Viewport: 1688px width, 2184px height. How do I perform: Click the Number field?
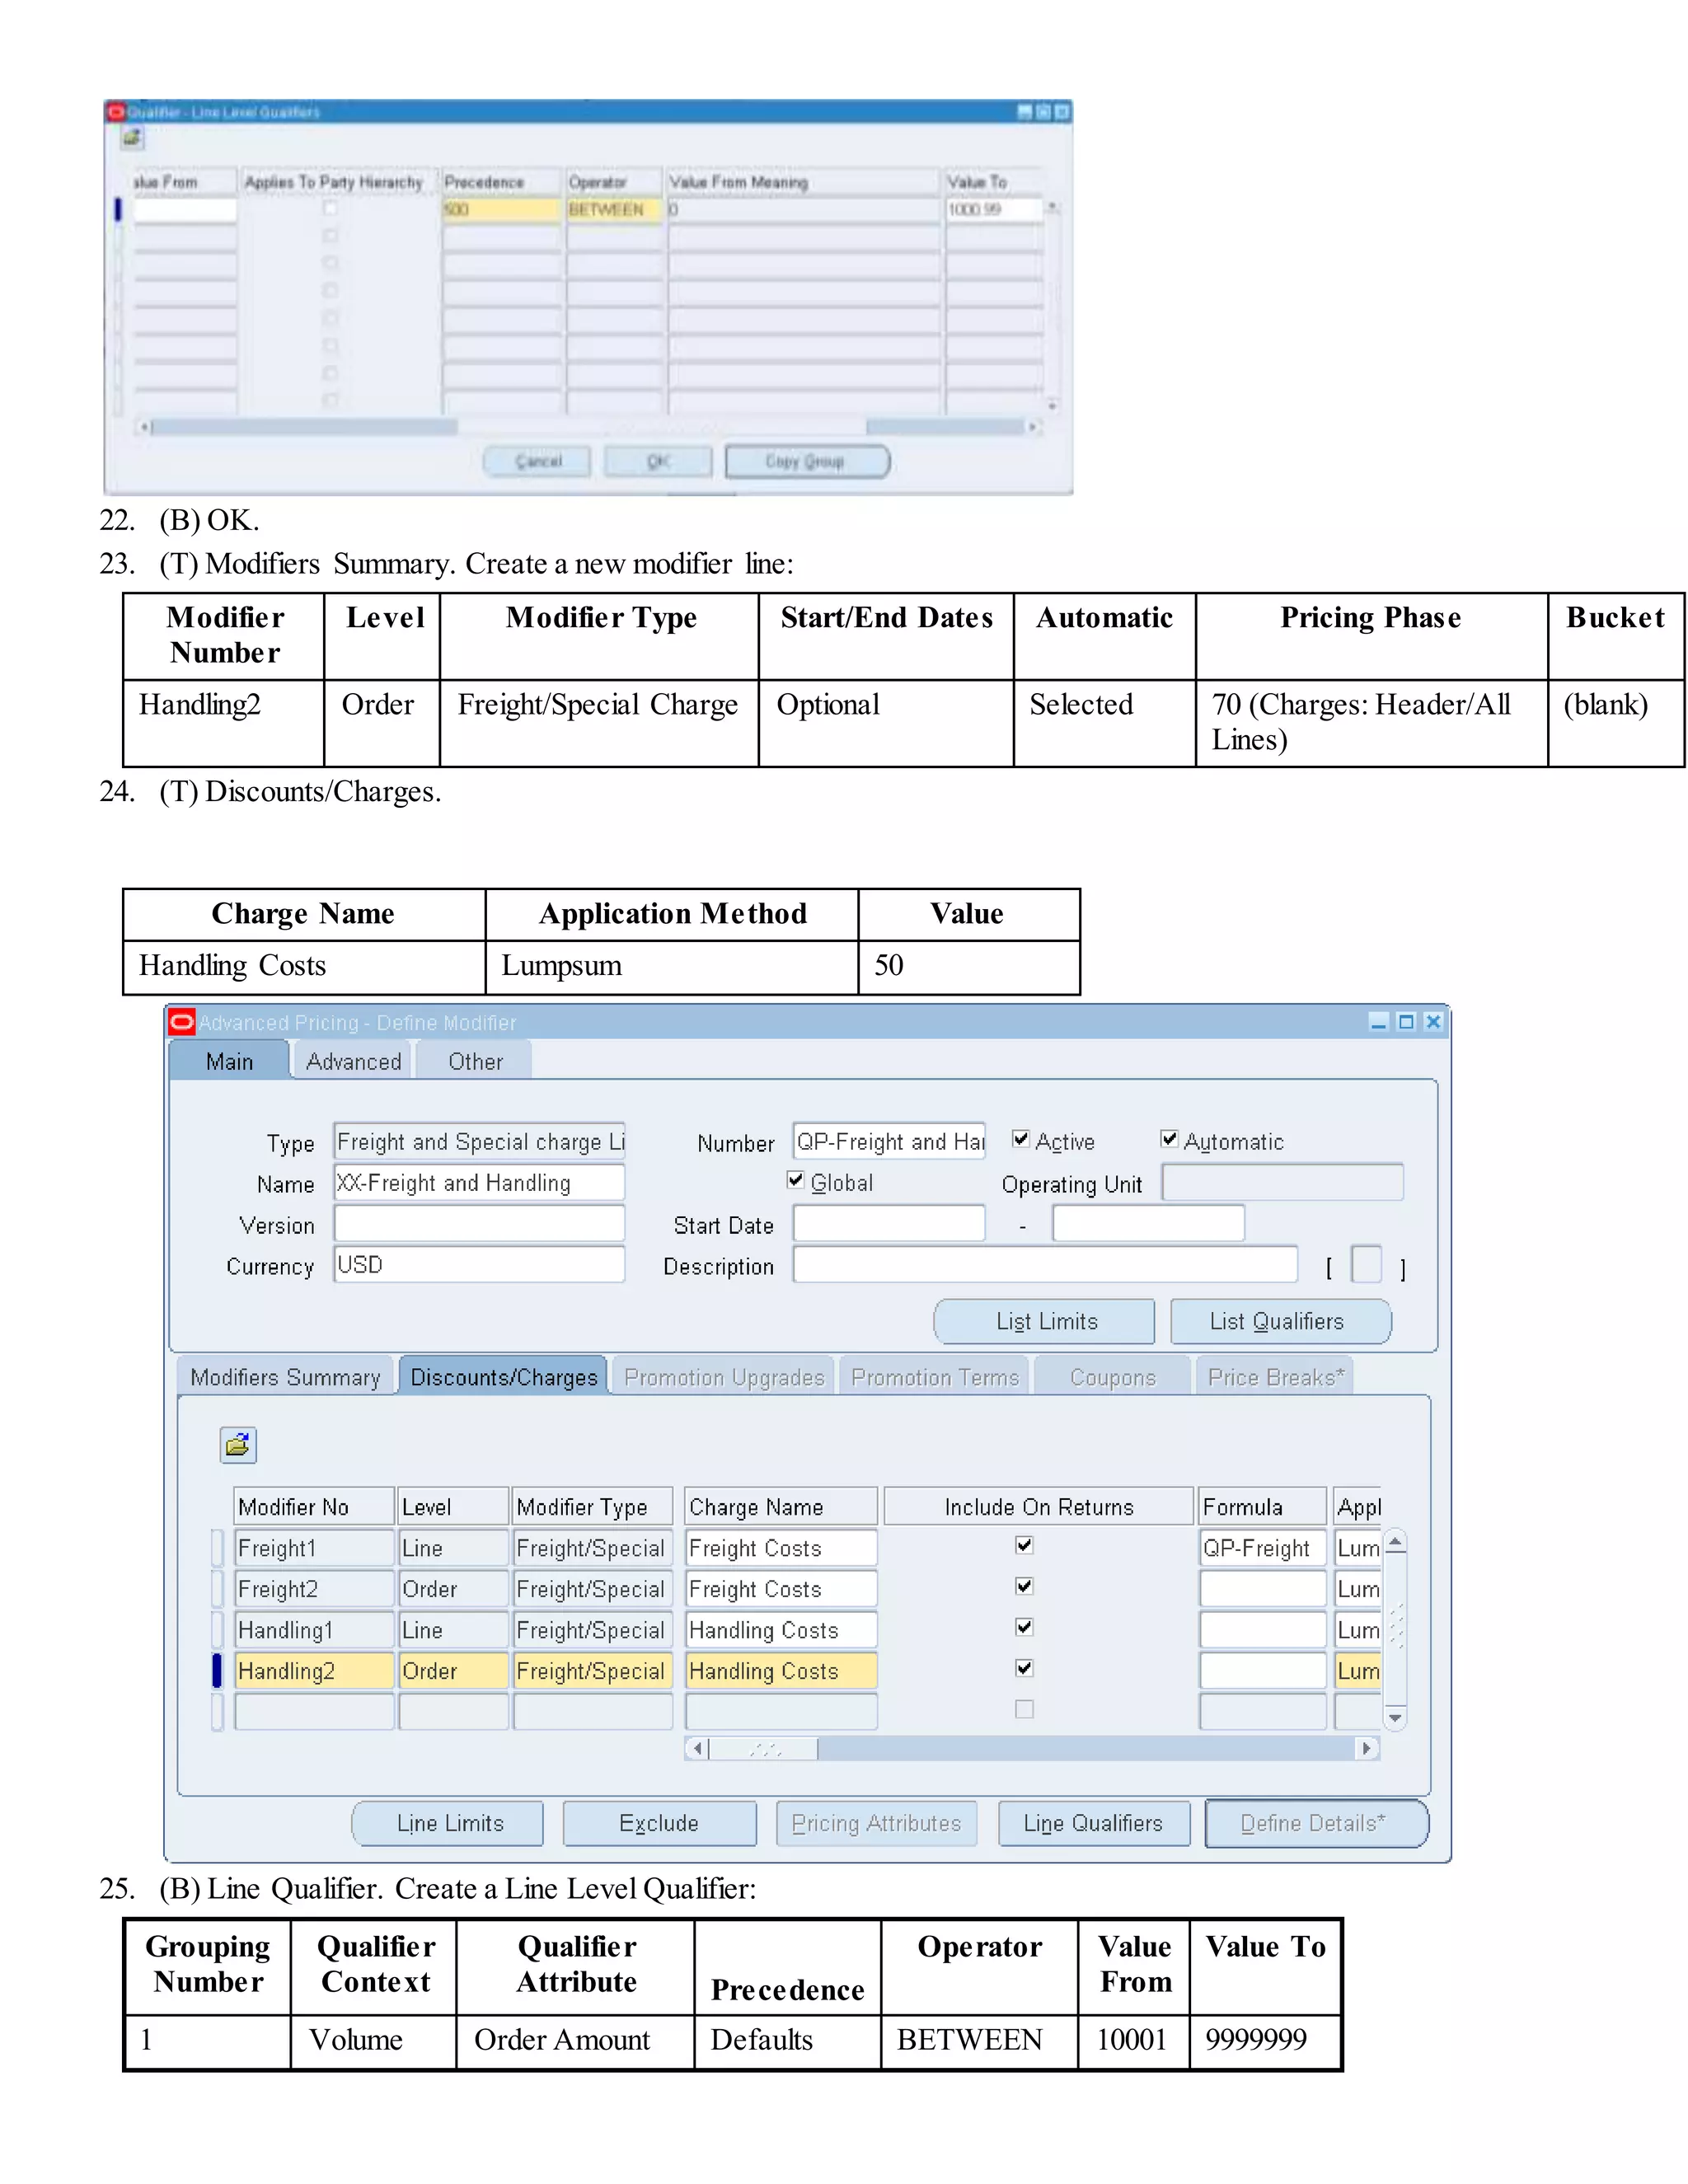point(889,1141)
